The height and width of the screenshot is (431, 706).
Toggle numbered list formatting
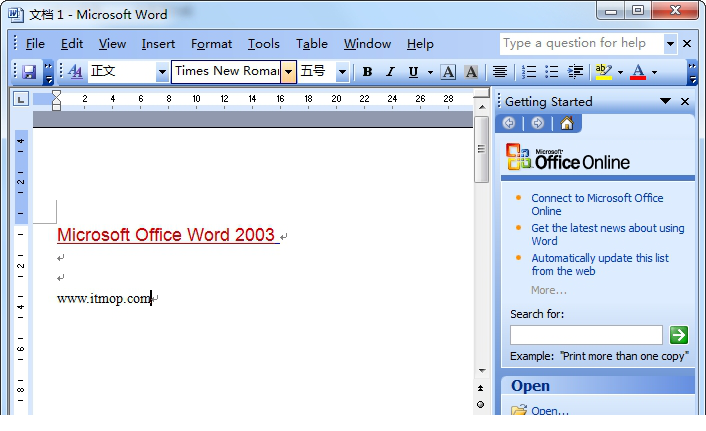pyautogui.click(x=529, y=72)
